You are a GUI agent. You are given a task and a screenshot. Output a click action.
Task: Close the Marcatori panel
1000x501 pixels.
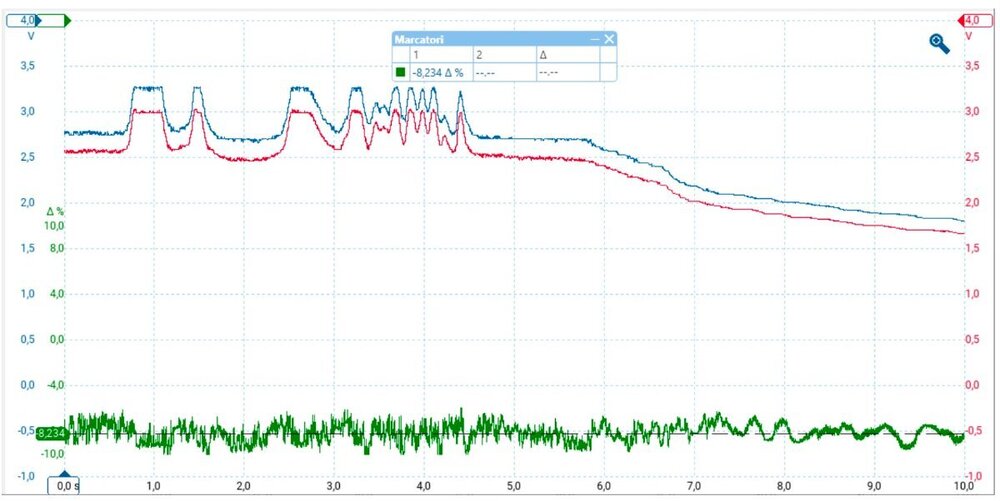[609, 39]
